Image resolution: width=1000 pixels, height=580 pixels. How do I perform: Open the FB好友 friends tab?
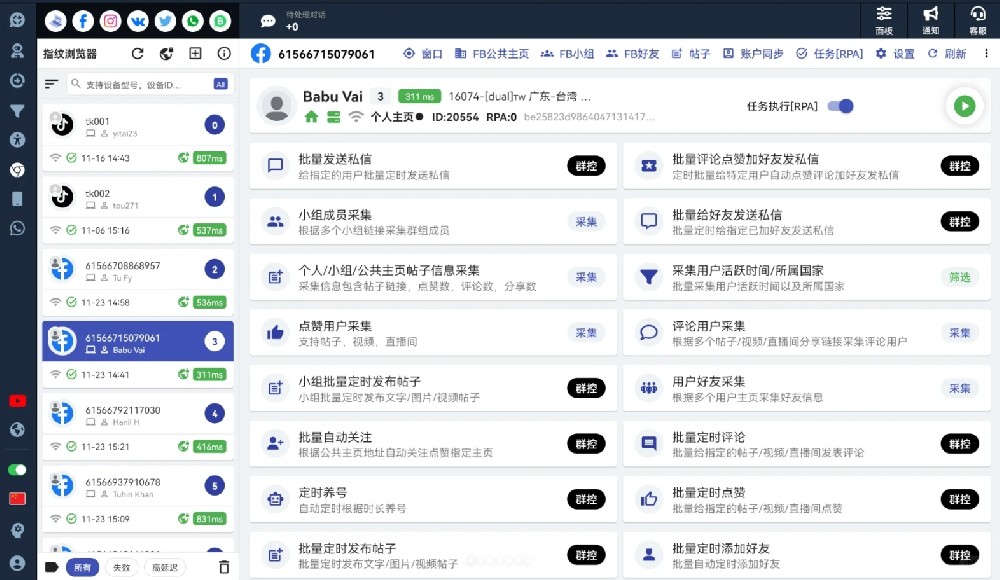click(632, 54)
